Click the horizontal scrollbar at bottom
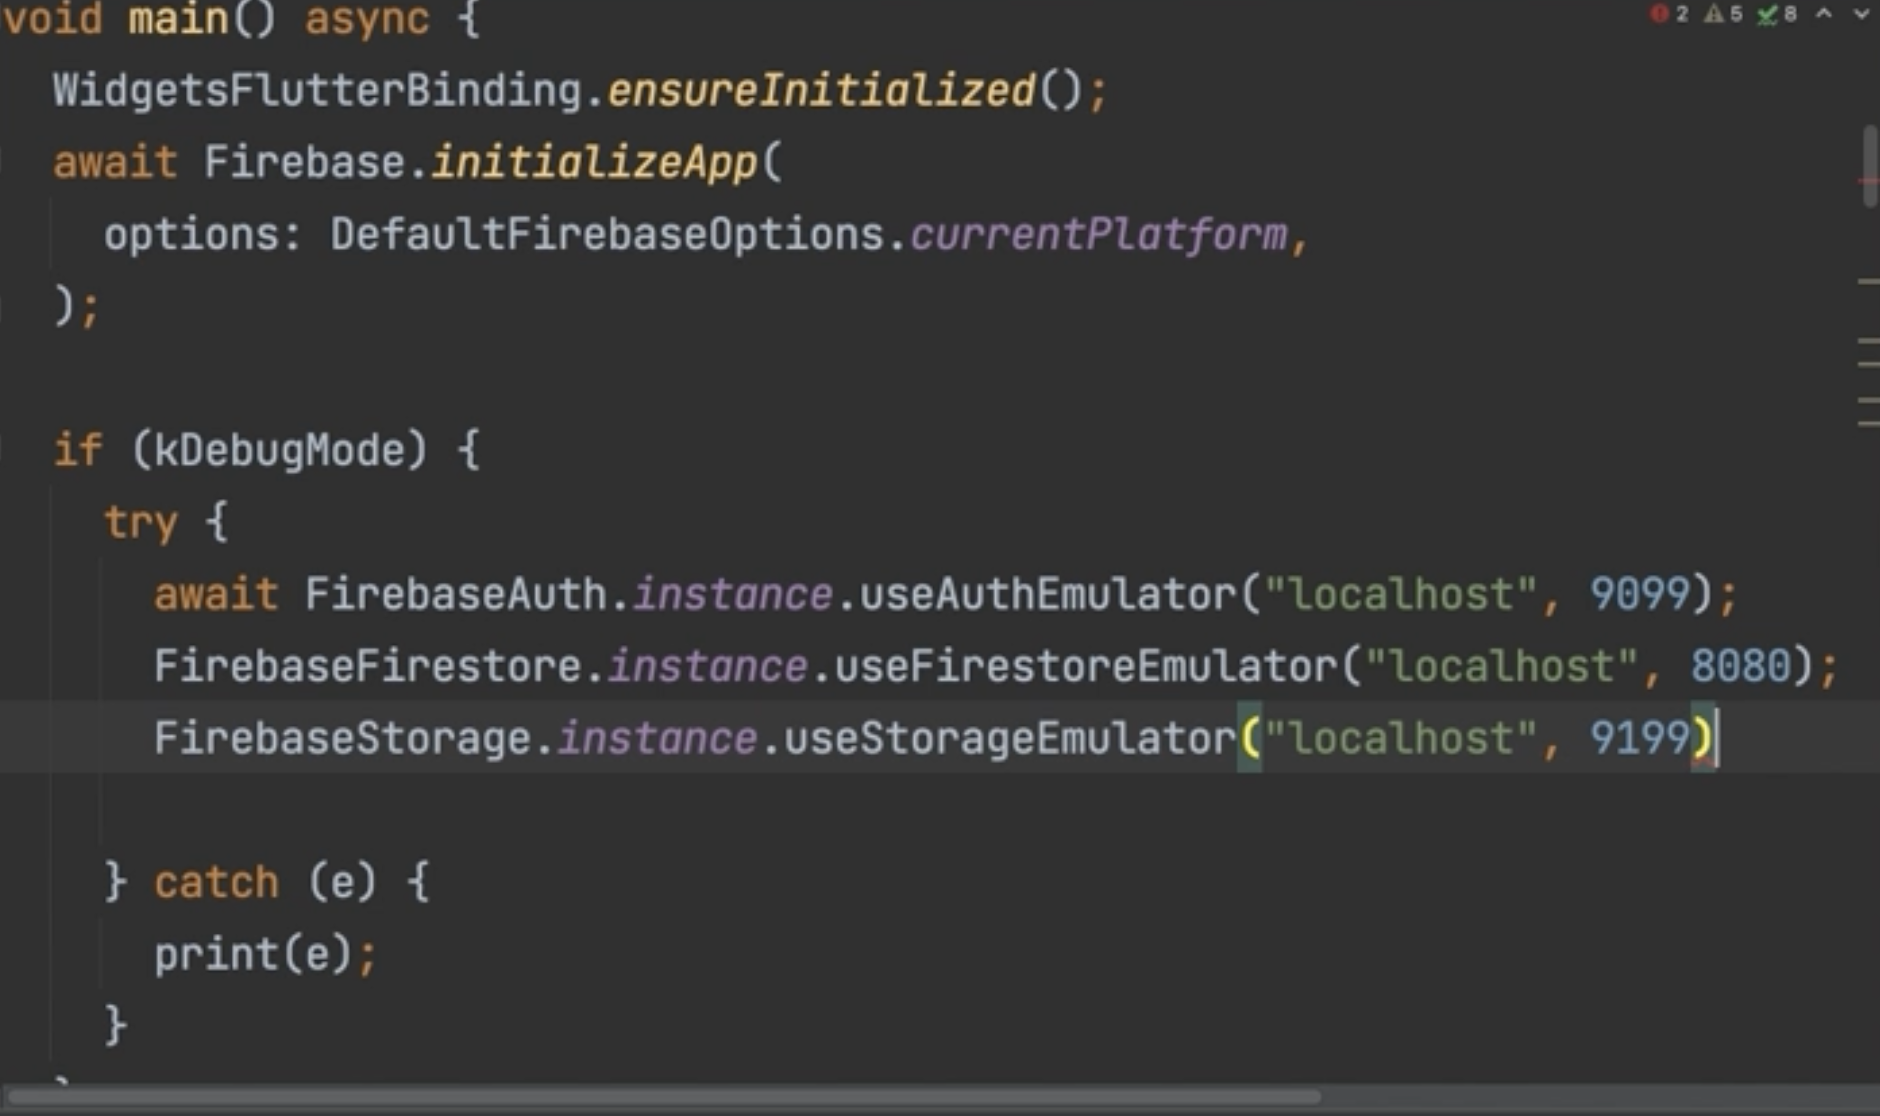Image resolution: width=1880 pixels, height=1116 pixels. point(665,1097)
